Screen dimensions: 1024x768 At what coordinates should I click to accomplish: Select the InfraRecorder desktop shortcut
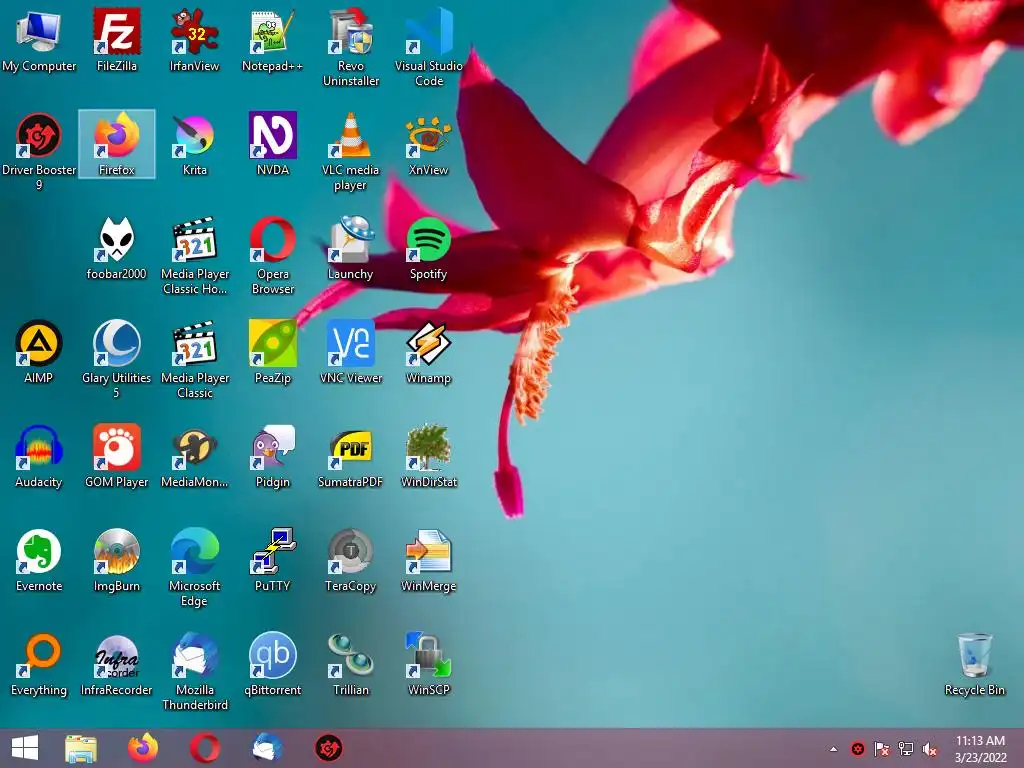point(117,664)
